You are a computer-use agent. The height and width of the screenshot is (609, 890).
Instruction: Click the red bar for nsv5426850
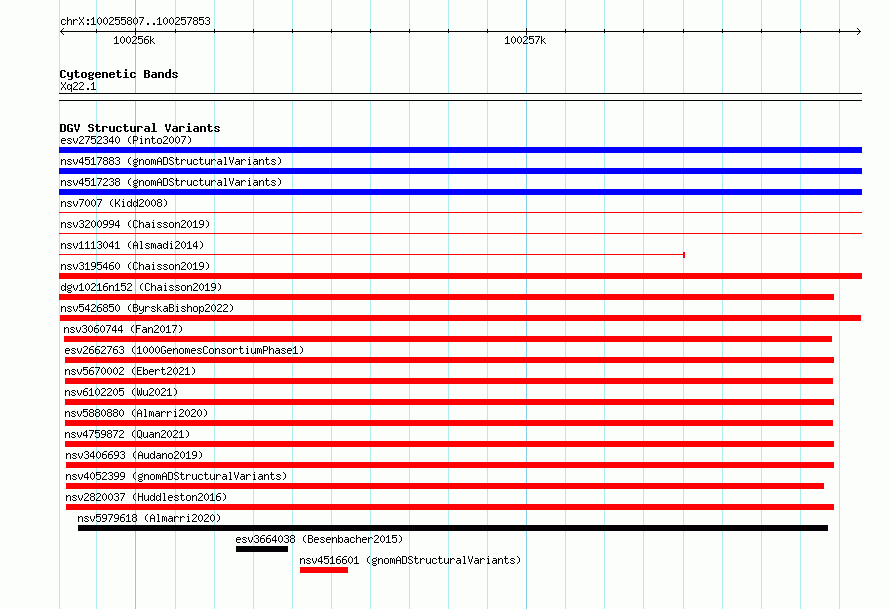[x=460, y=318]
